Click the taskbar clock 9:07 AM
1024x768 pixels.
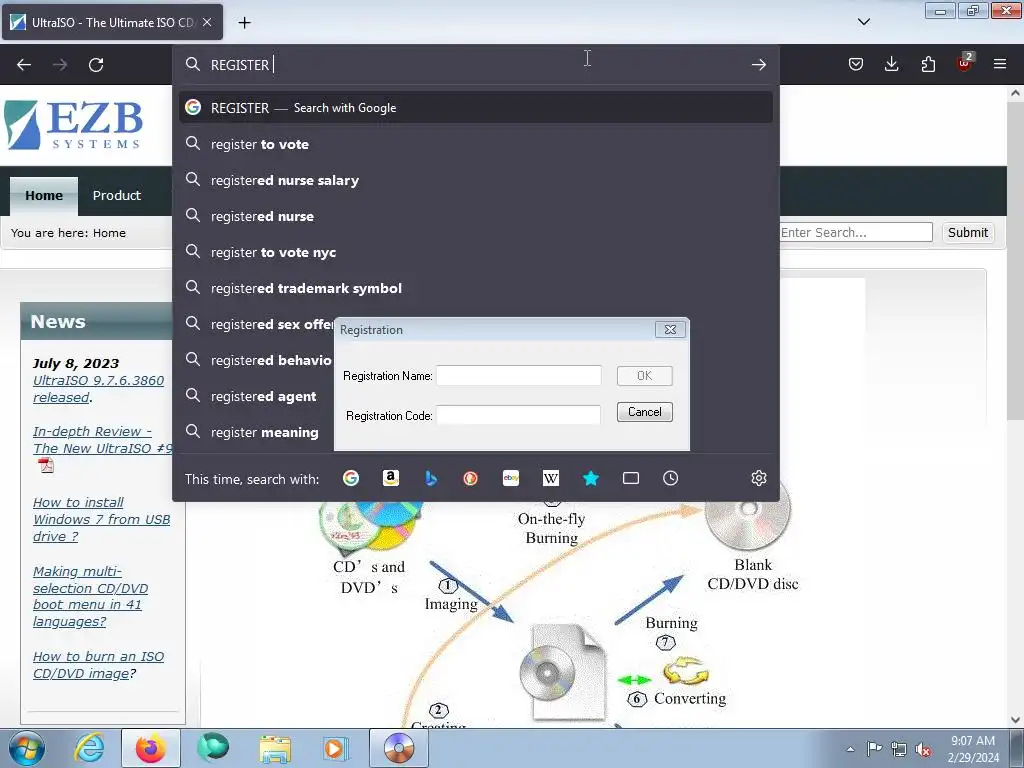[973, 749]
